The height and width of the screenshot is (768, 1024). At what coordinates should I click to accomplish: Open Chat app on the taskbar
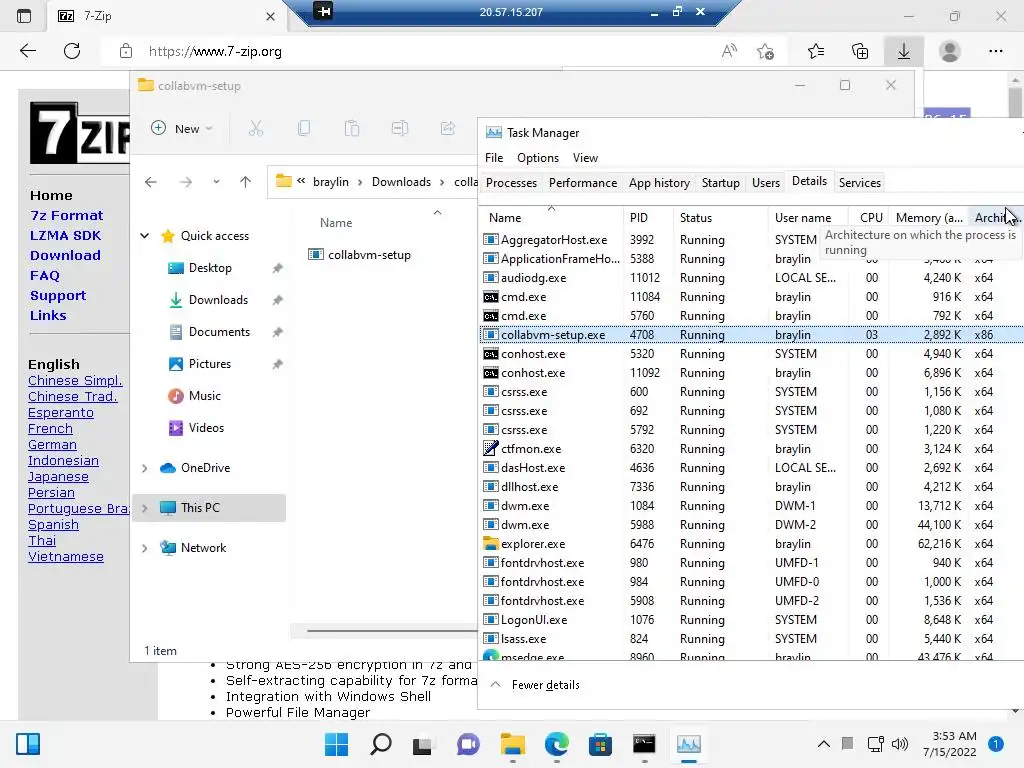(468, 744)
